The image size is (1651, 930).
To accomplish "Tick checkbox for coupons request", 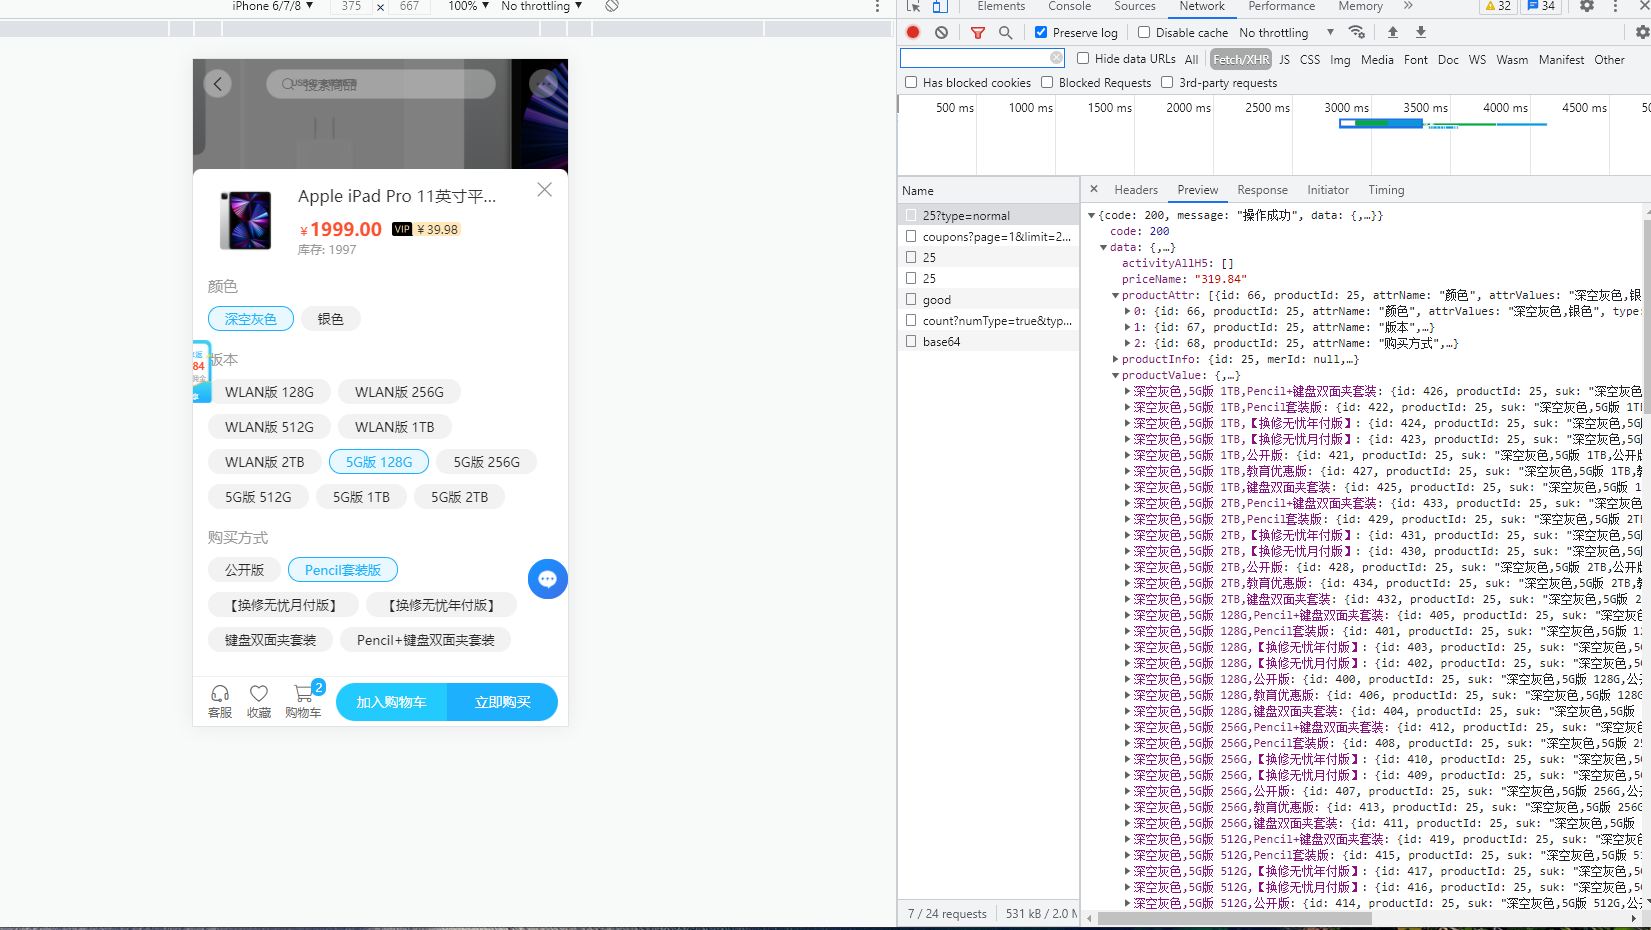I will [x=911, y=236].
